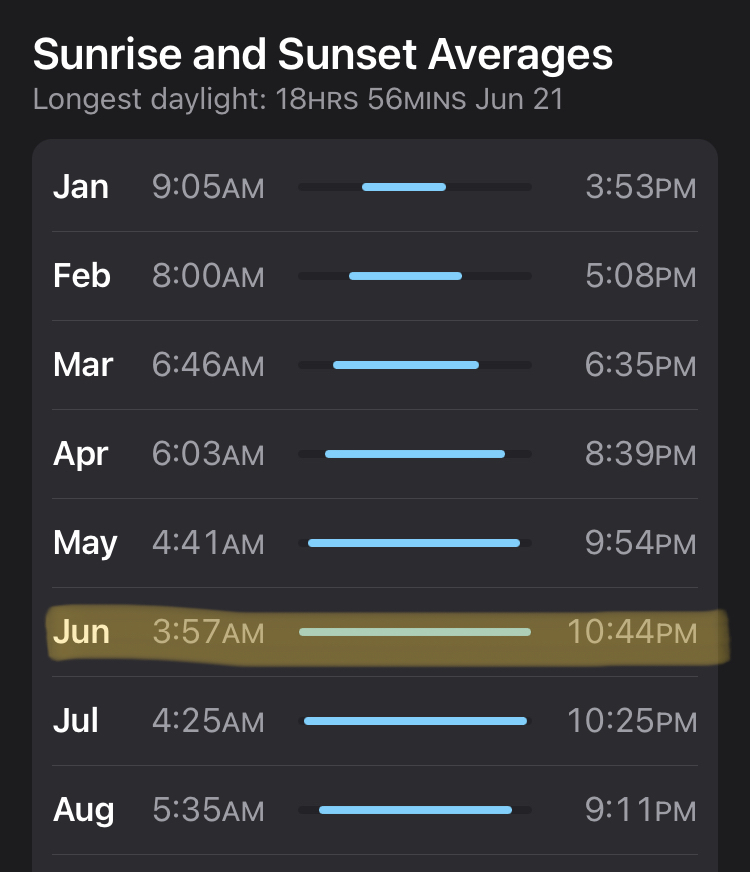Click the June daylight duration bar
The height and width of the screenshot is (872, 750).
[415, 632]
